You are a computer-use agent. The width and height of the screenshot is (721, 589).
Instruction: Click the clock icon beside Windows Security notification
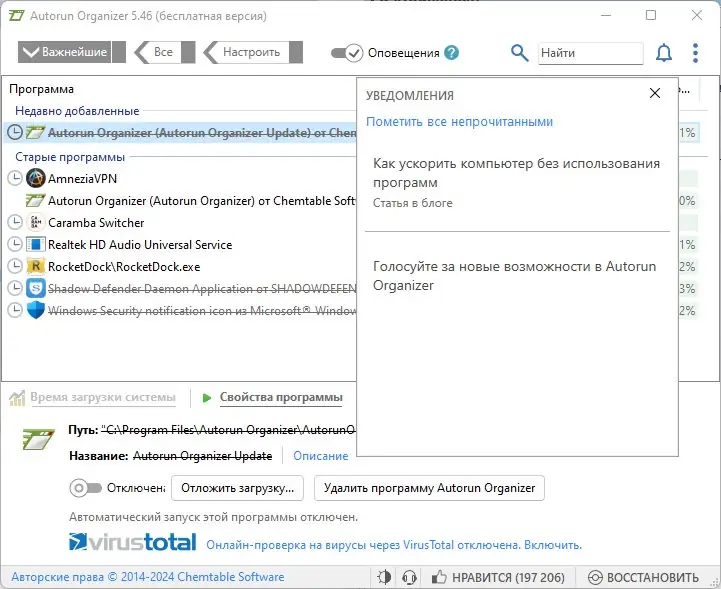pyautogui.click(x=15, y=311)
